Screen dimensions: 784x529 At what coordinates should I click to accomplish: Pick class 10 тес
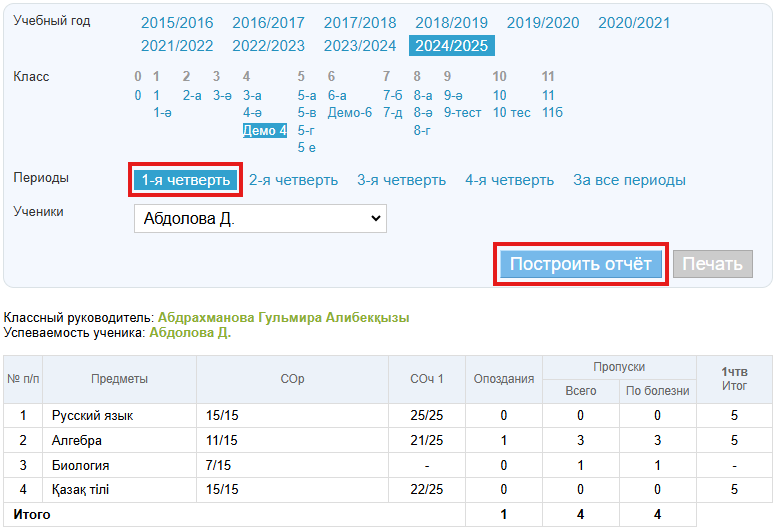[511, 112]
